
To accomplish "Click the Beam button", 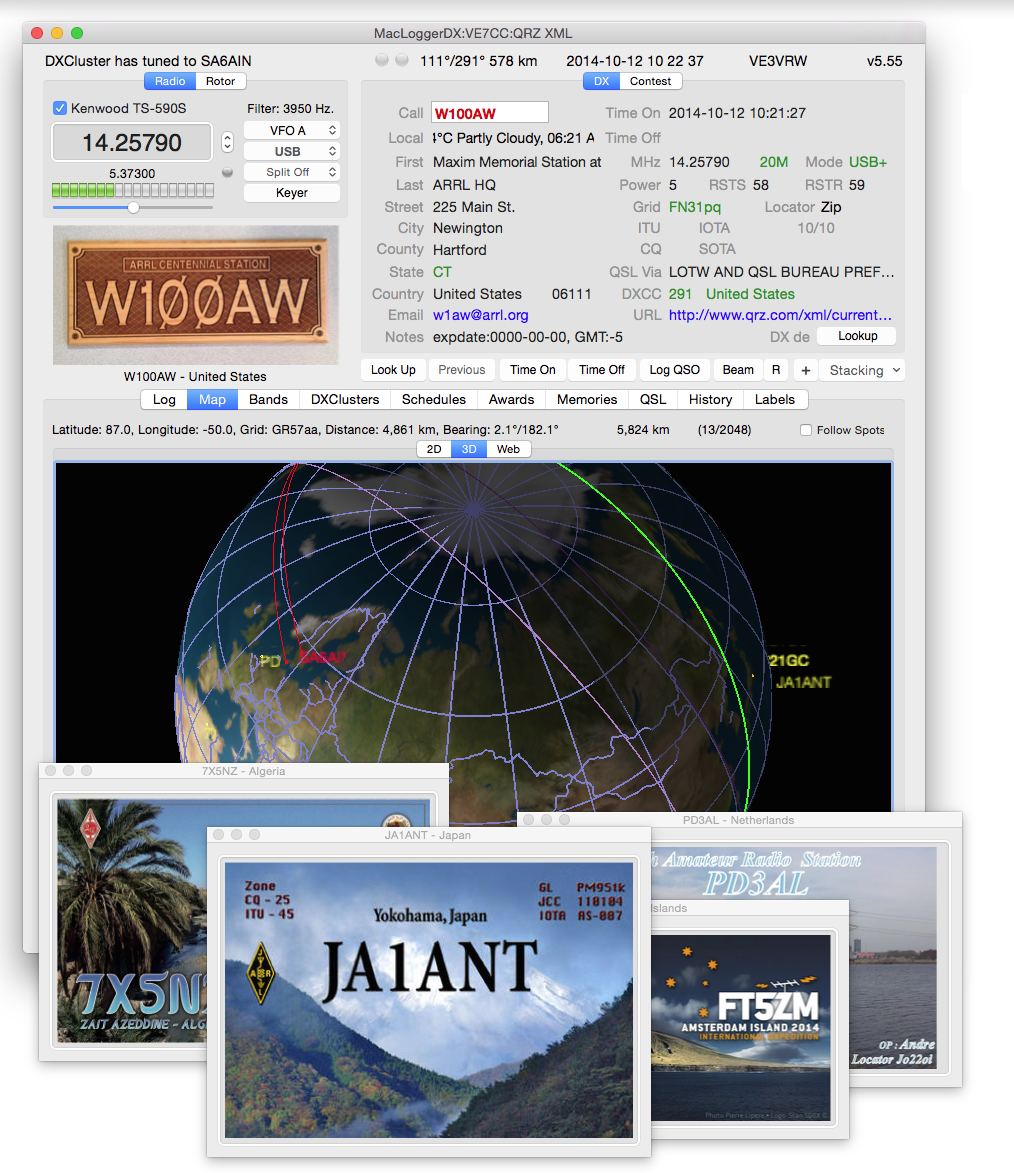I will click(739, 370).
